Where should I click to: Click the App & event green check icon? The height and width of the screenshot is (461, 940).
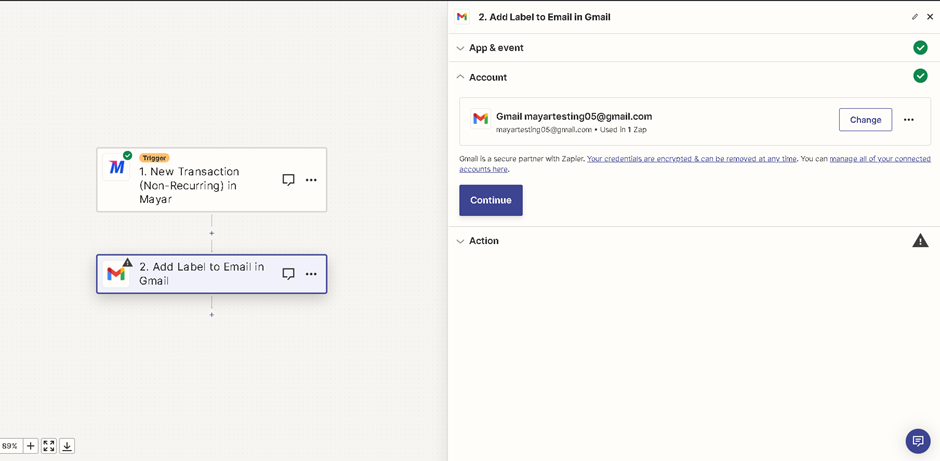(x=920, y=48)
